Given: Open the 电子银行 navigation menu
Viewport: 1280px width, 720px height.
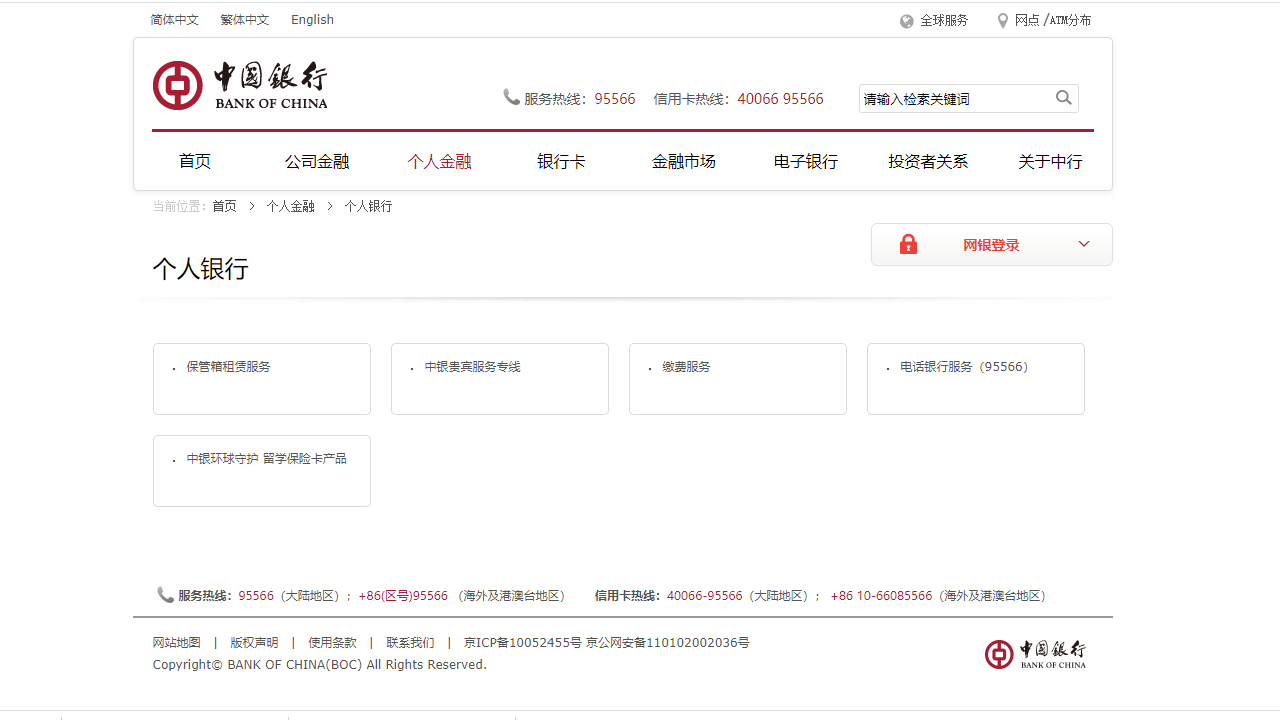Looking at the screenshot, I should point(805,161).
